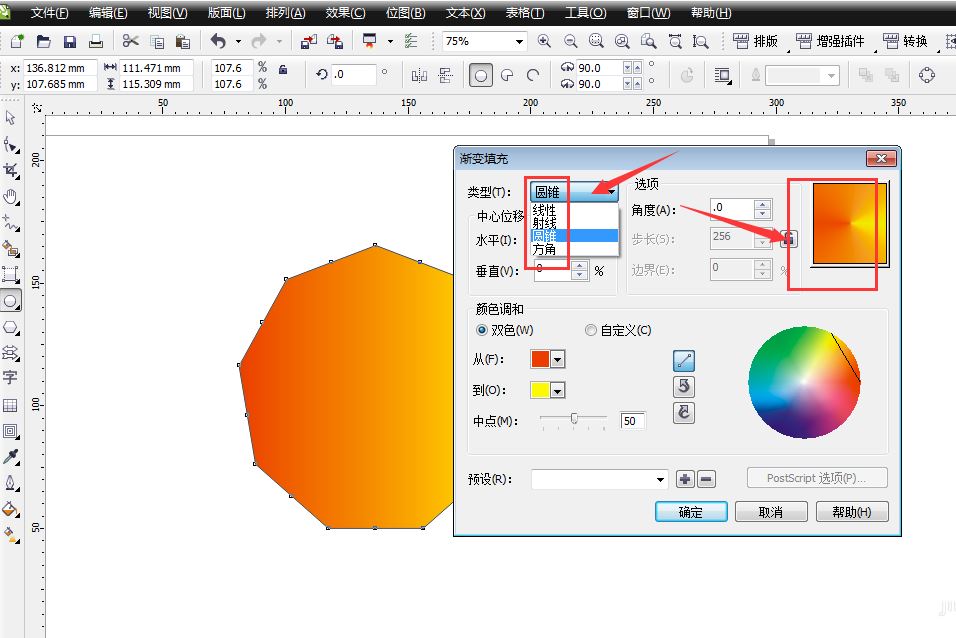Click the counterclockwise blend direction icon
Screen dimensions: 956x638
(683, 388)
